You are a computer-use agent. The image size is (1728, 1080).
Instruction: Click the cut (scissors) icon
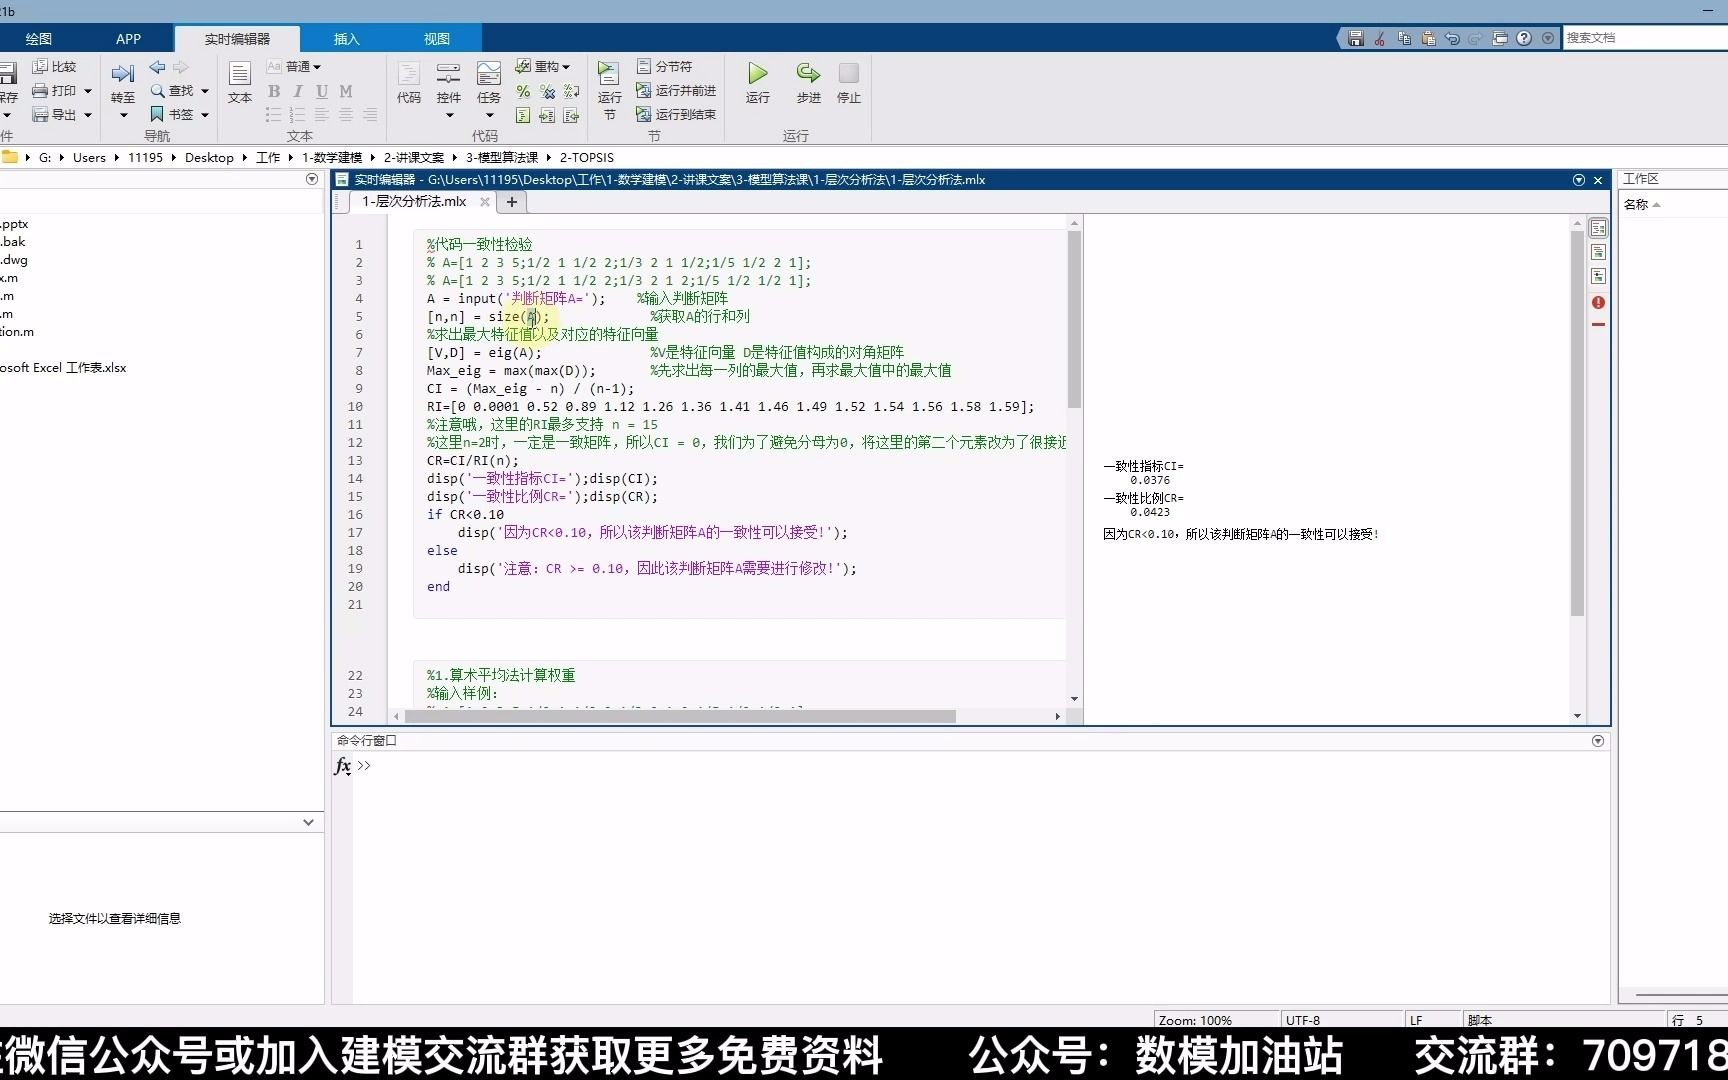point(1380,38)
